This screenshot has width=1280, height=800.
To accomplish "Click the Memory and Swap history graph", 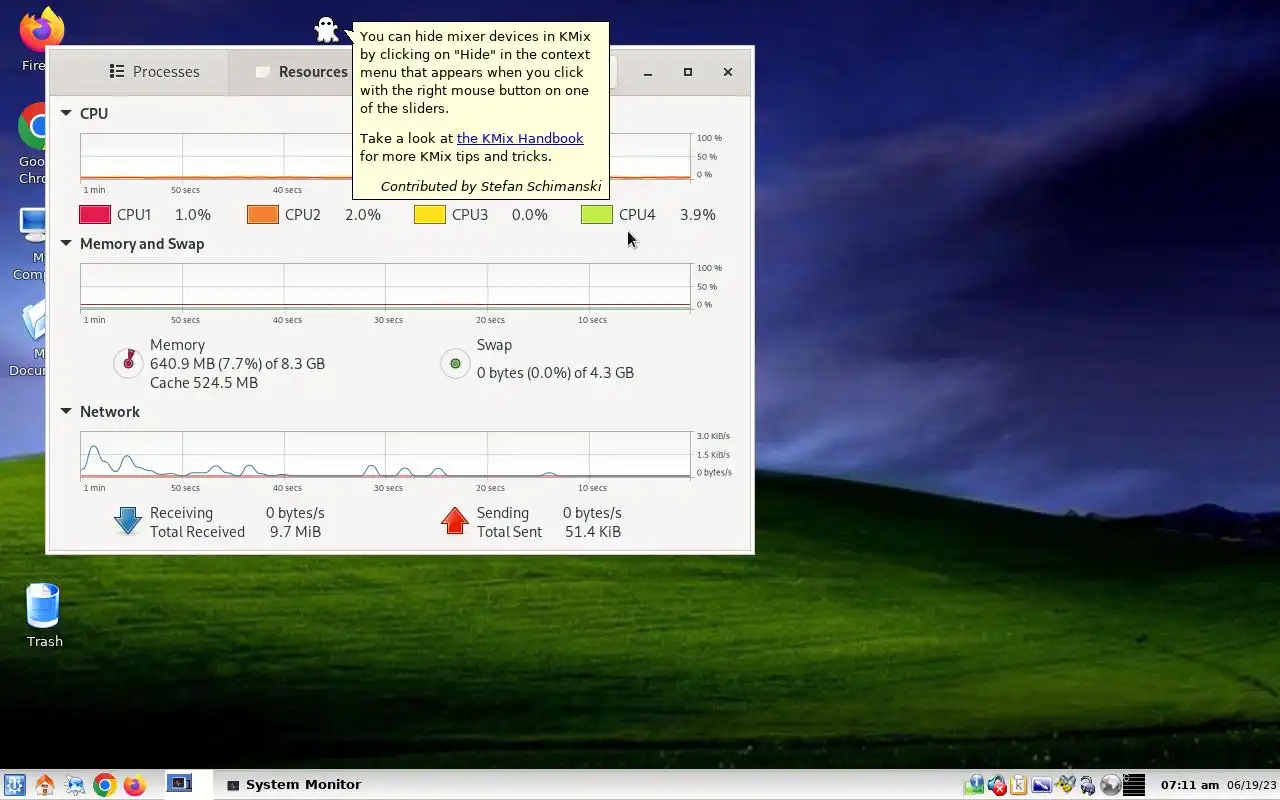I will coord(385,287).
